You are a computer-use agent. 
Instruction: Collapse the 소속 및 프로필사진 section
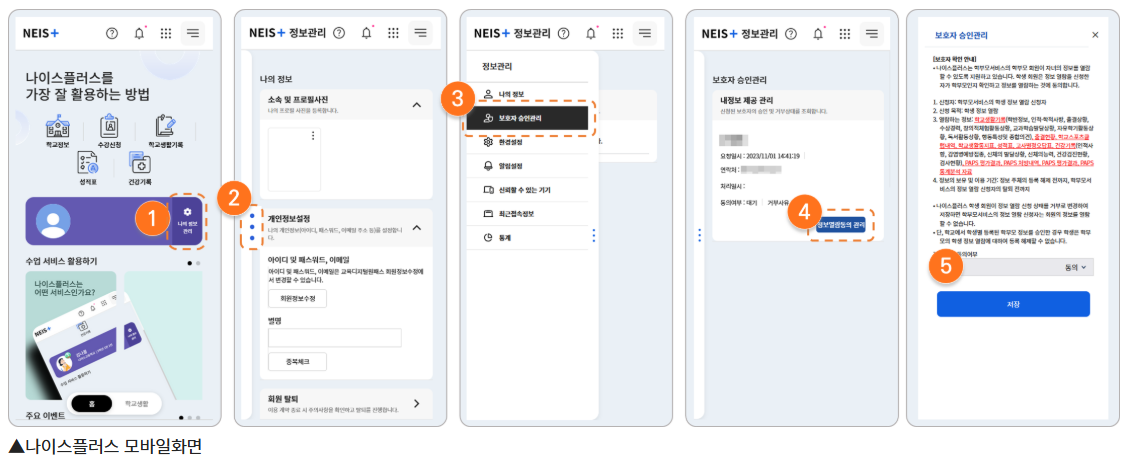416,105
